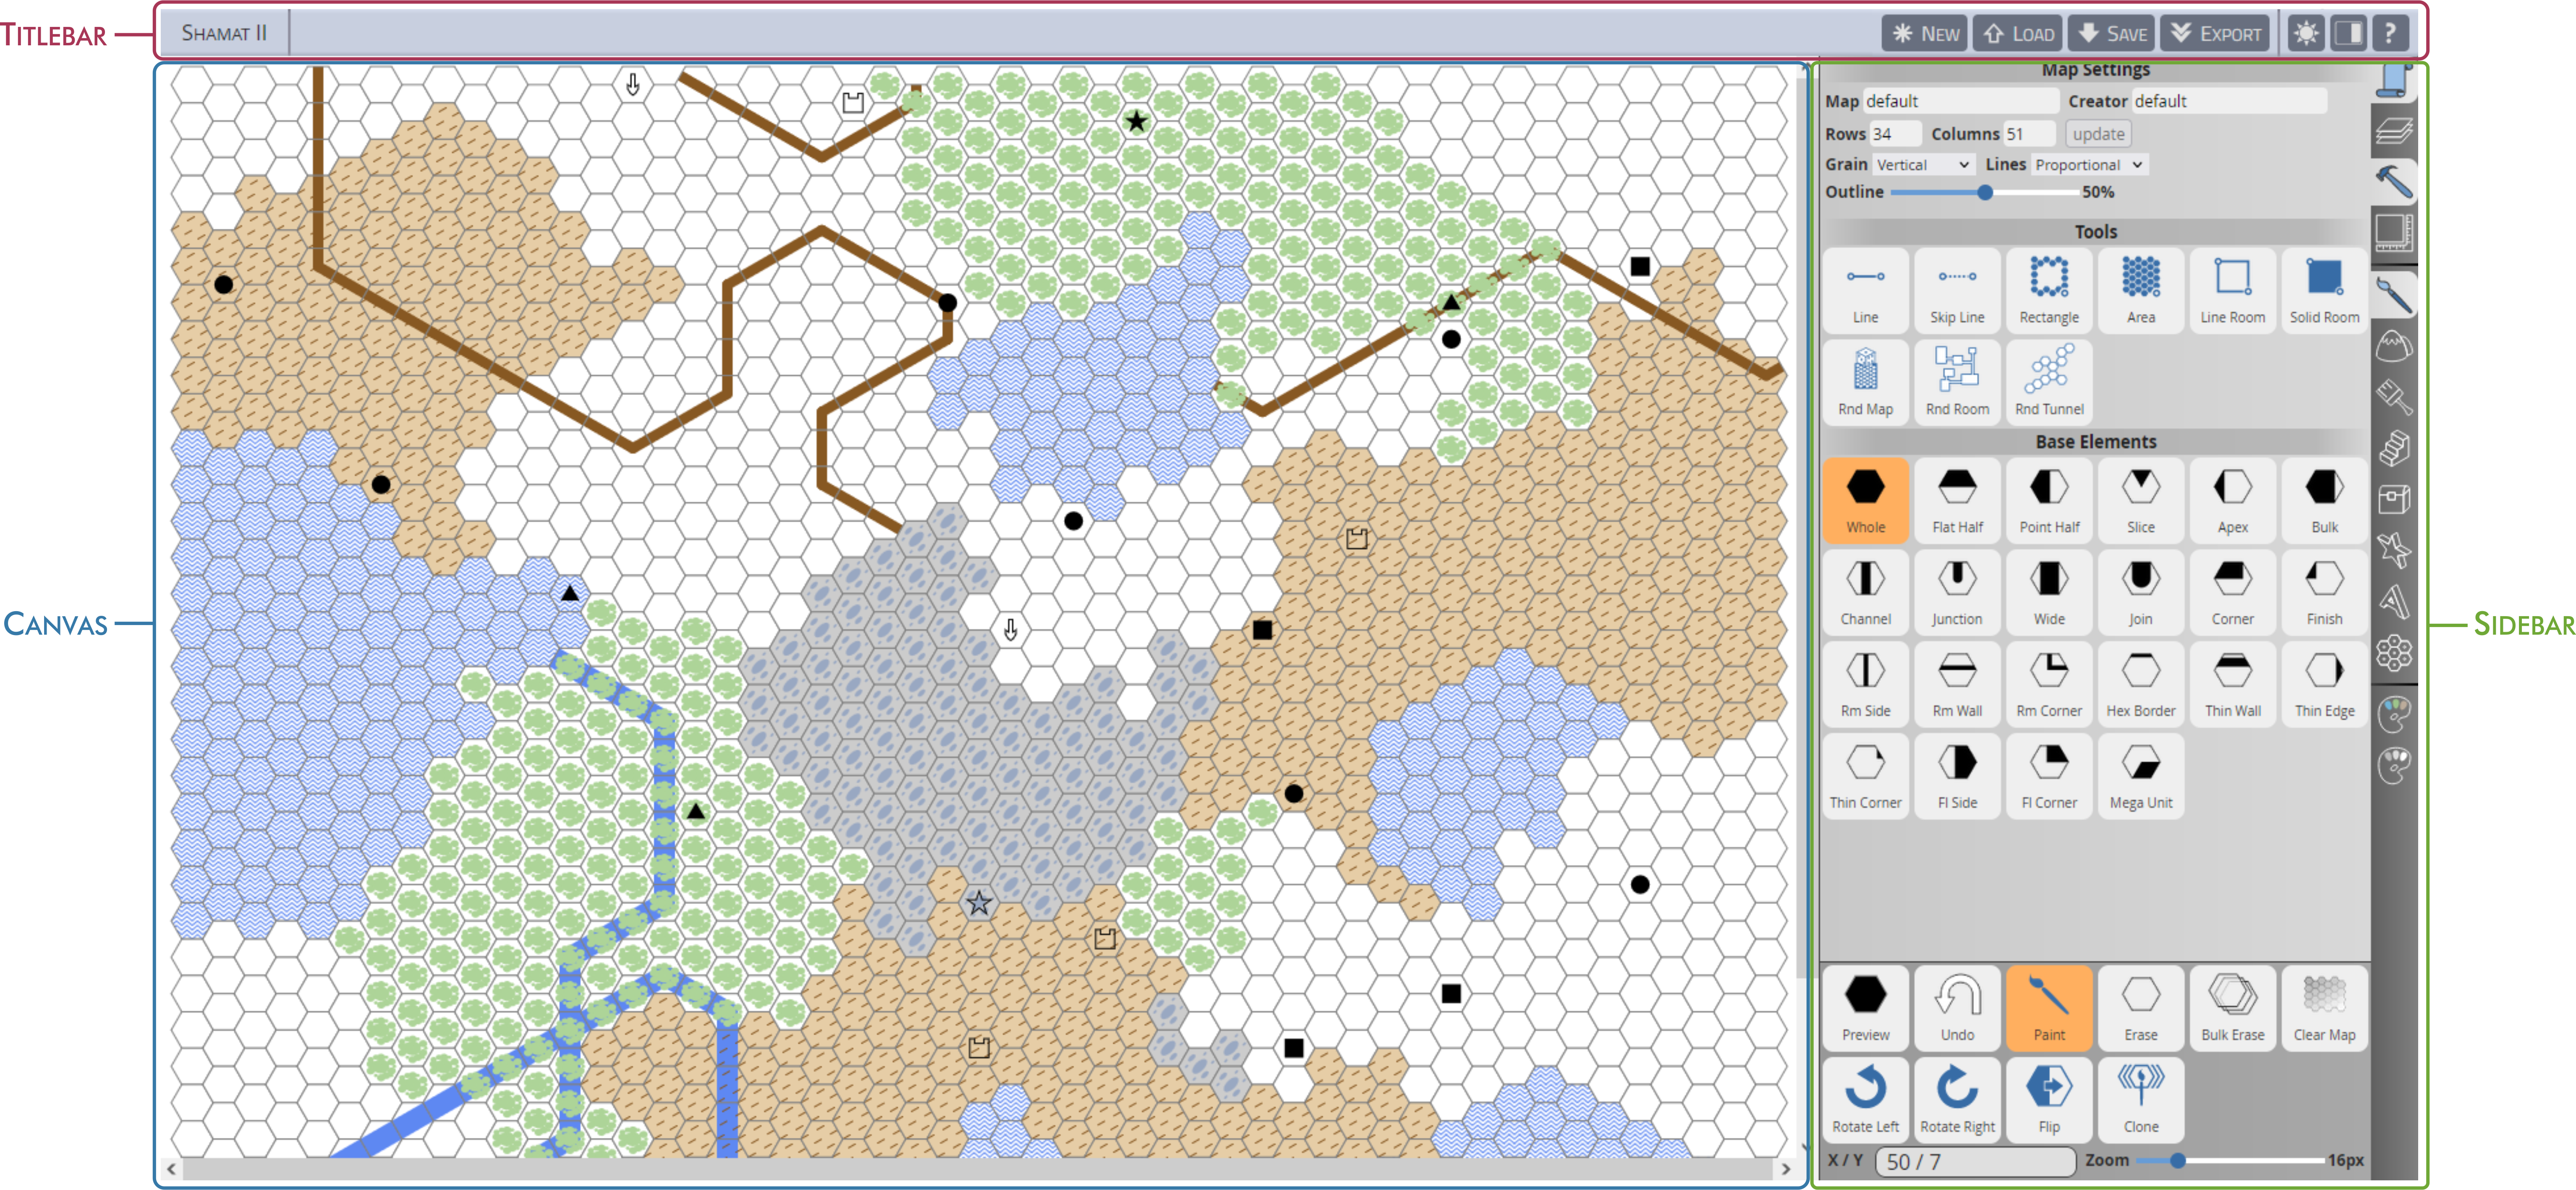Screen dimensions: 2576x1190
Task: Click the Export button
Action: 2214,33
